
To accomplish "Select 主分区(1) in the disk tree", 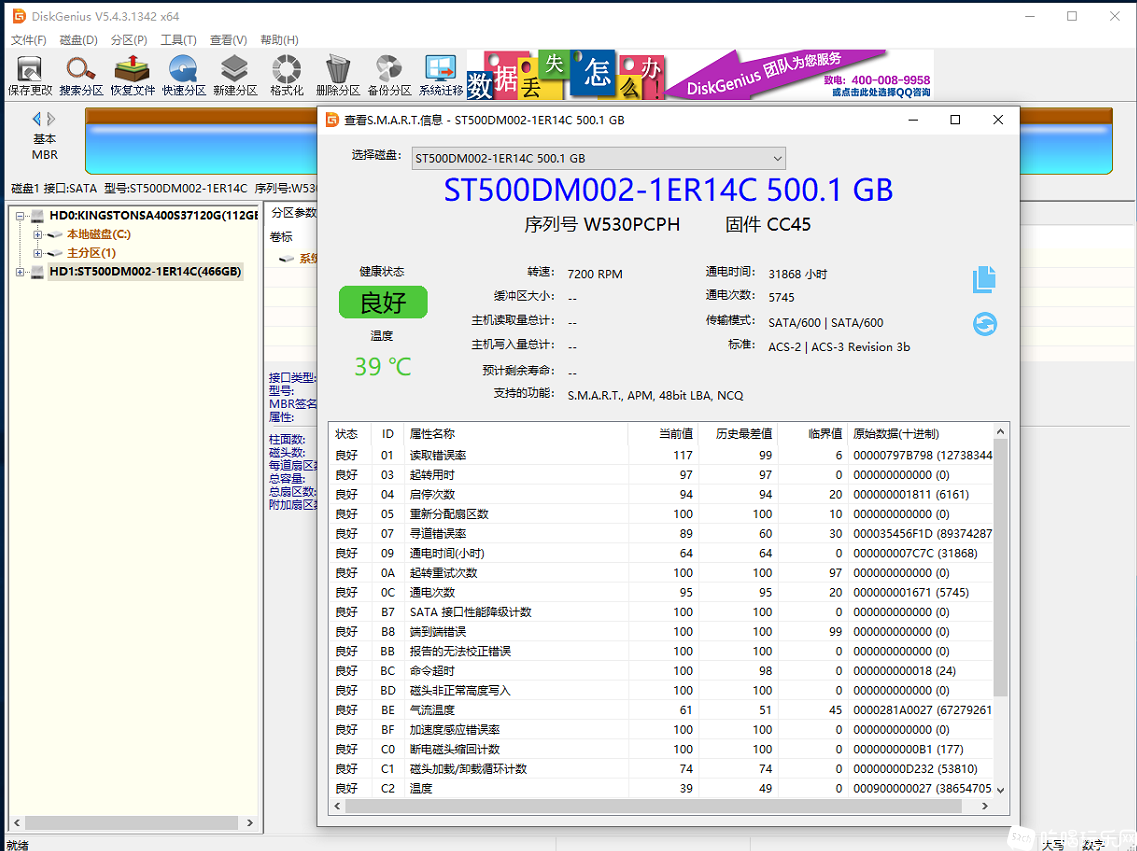I will [x=91, y=253].
